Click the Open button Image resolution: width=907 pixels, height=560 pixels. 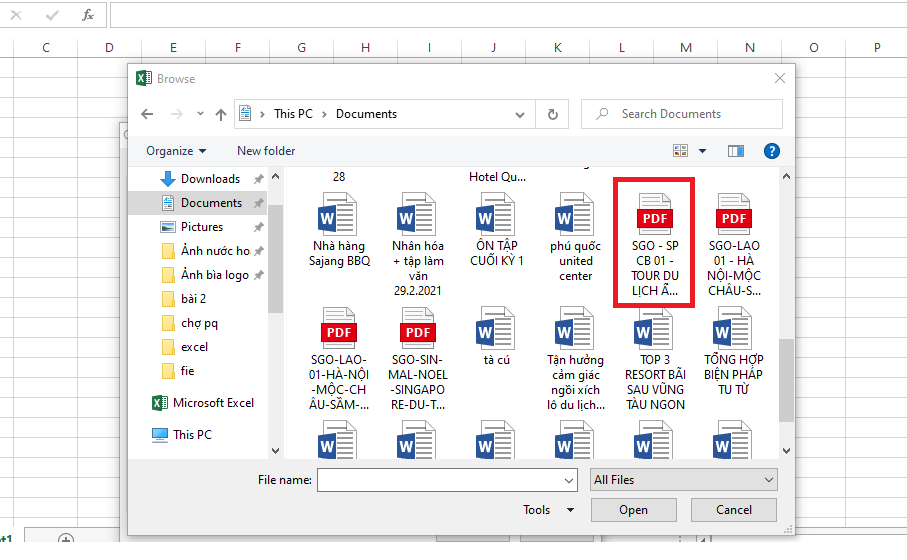point(633,510)
